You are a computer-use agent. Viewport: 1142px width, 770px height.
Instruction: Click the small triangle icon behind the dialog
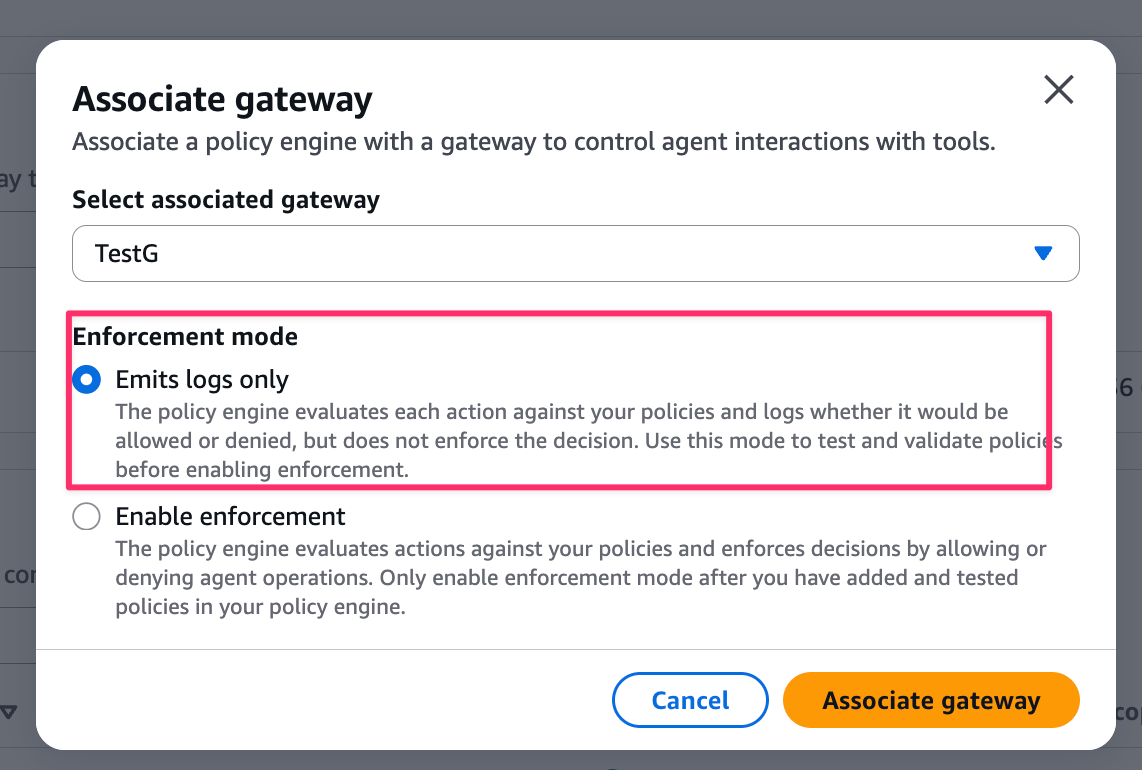click(9, 712)
